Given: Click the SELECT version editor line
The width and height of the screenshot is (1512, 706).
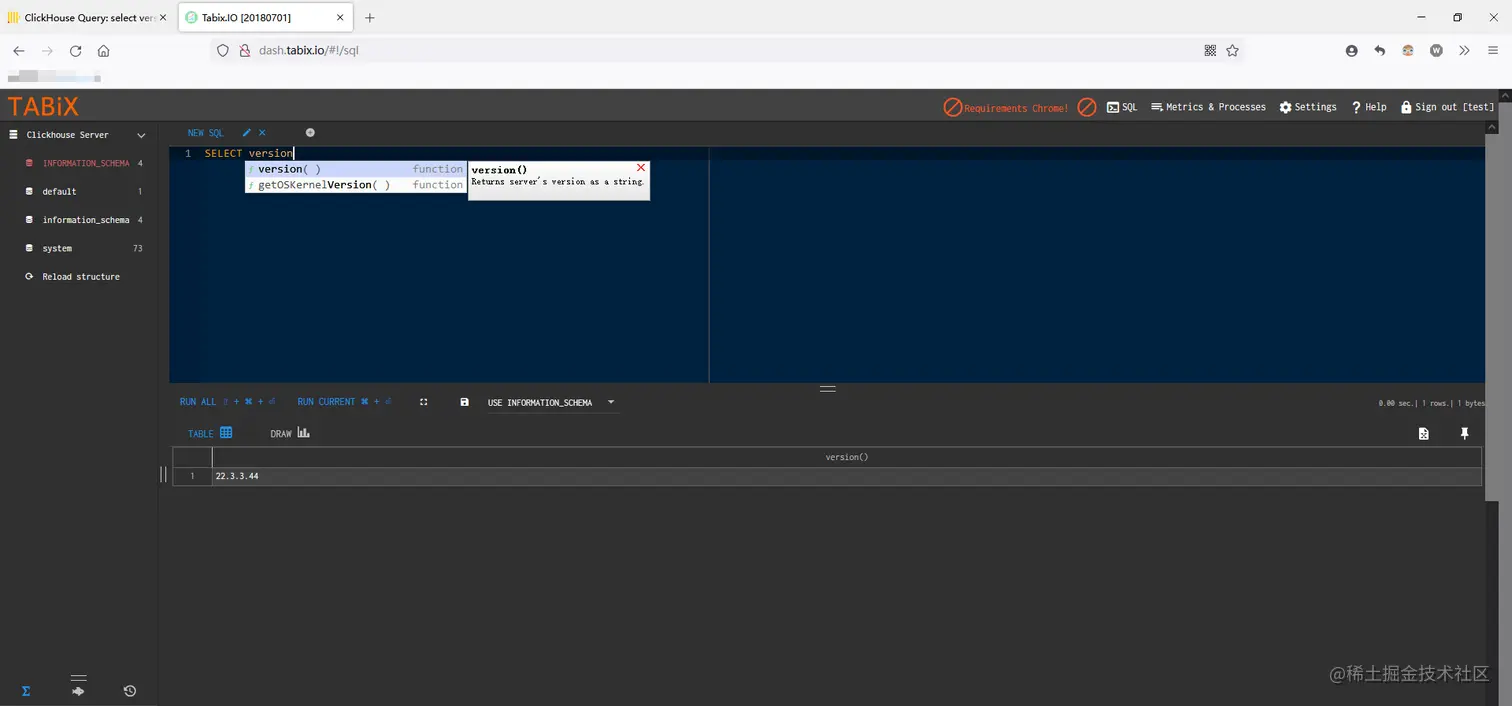Looking at the screenshot, I should pyautogui.click(x=249, y=153).
